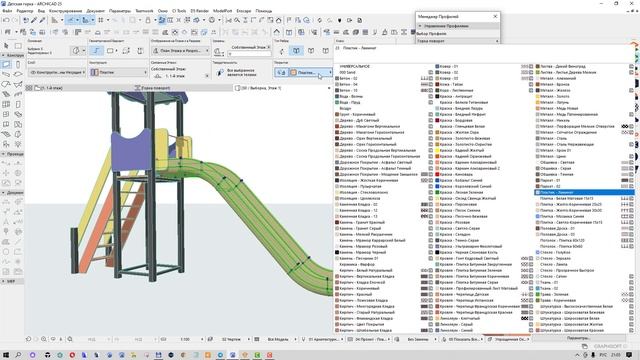Click the offset input field under Собственный Этаж
This screenshot has height=360, width=640.
tap(249, 54)
